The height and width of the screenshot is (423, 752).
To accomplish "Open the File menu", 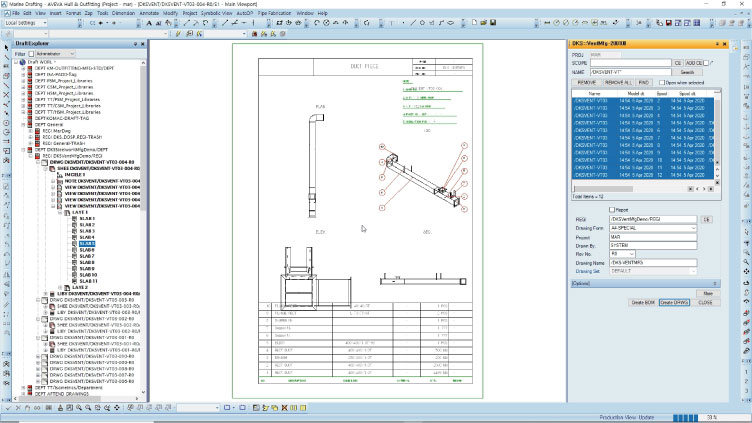I will point(16,13).
